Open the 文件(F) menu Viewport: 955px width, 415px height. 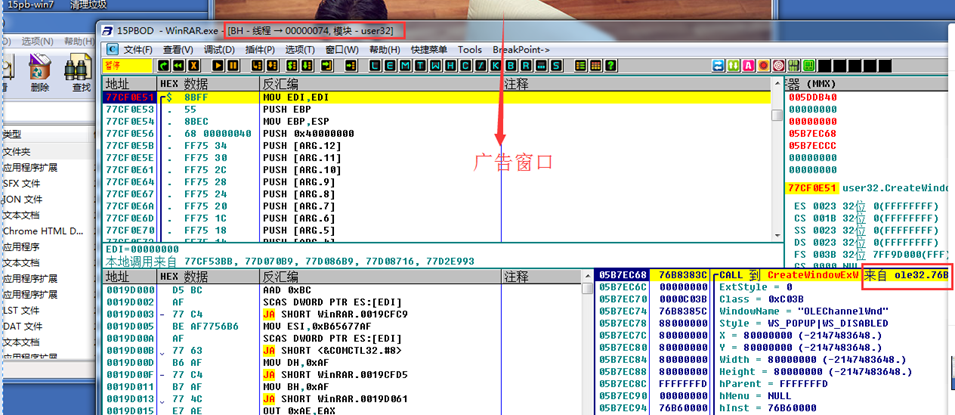point(138,49)
